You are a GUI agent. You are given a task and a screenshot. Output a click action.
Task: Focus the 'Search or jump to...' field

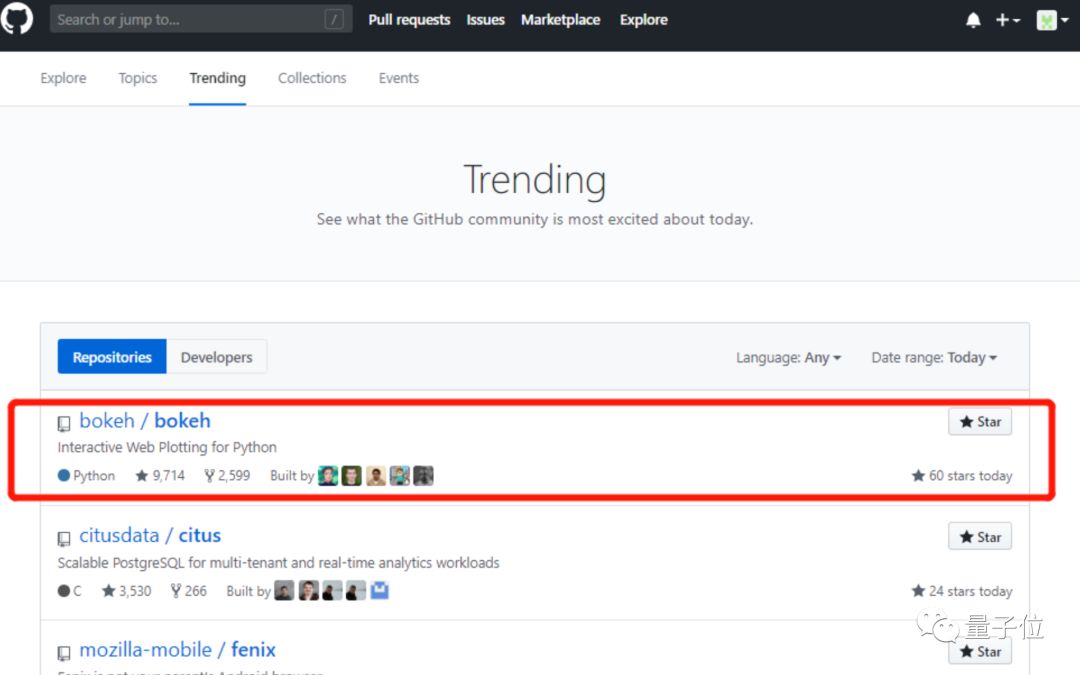pos(201,19)
